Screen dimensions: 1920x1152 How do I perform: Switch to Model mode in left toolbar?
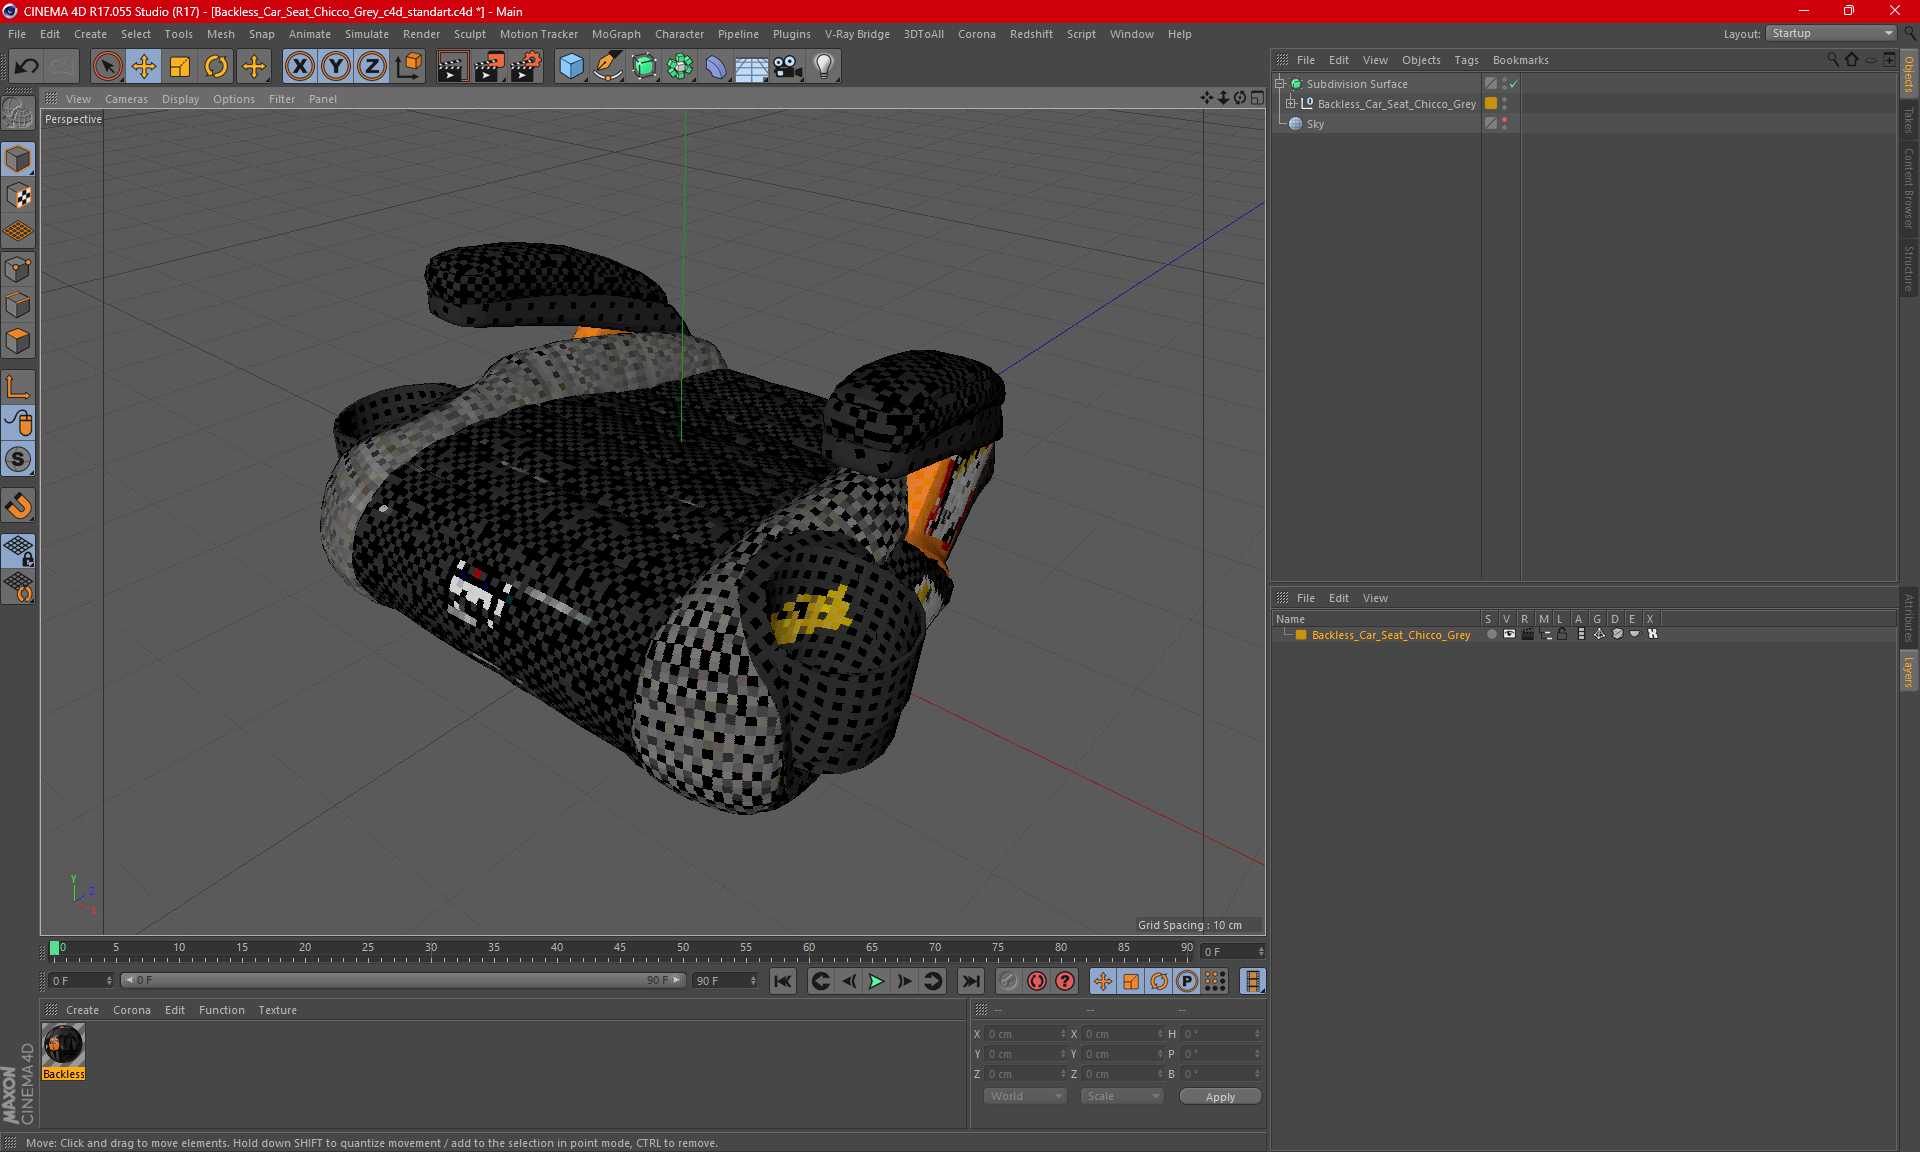tap(18, 160)
